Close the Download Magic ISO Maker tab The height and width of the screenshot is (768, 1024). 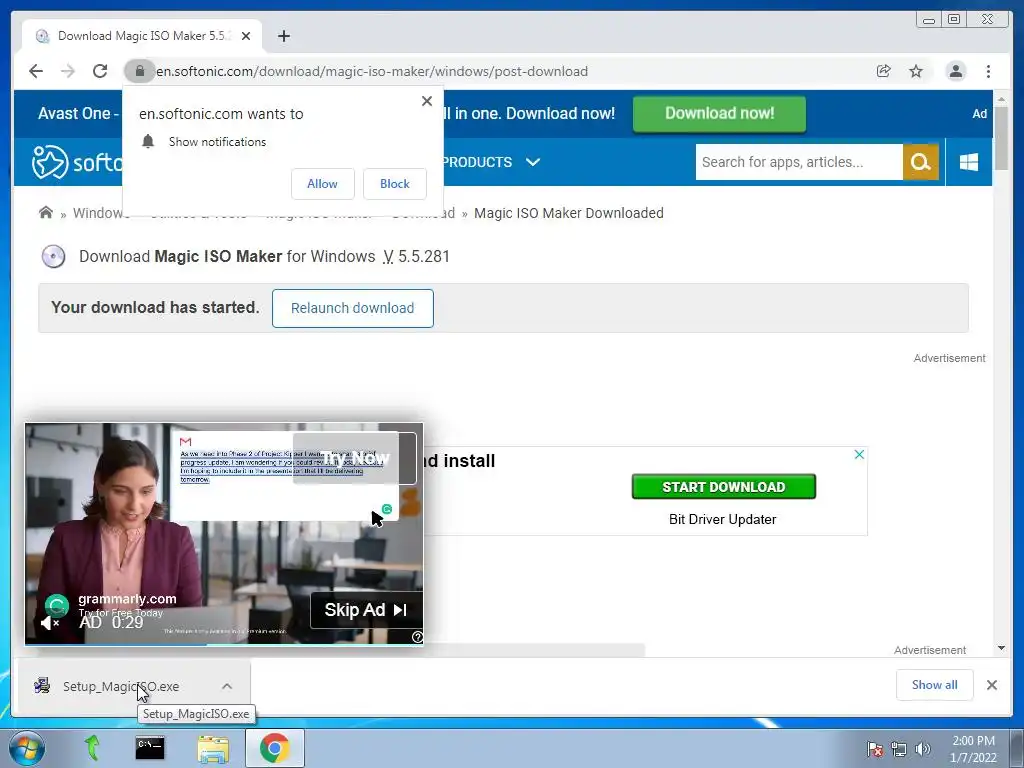point(246,36)
